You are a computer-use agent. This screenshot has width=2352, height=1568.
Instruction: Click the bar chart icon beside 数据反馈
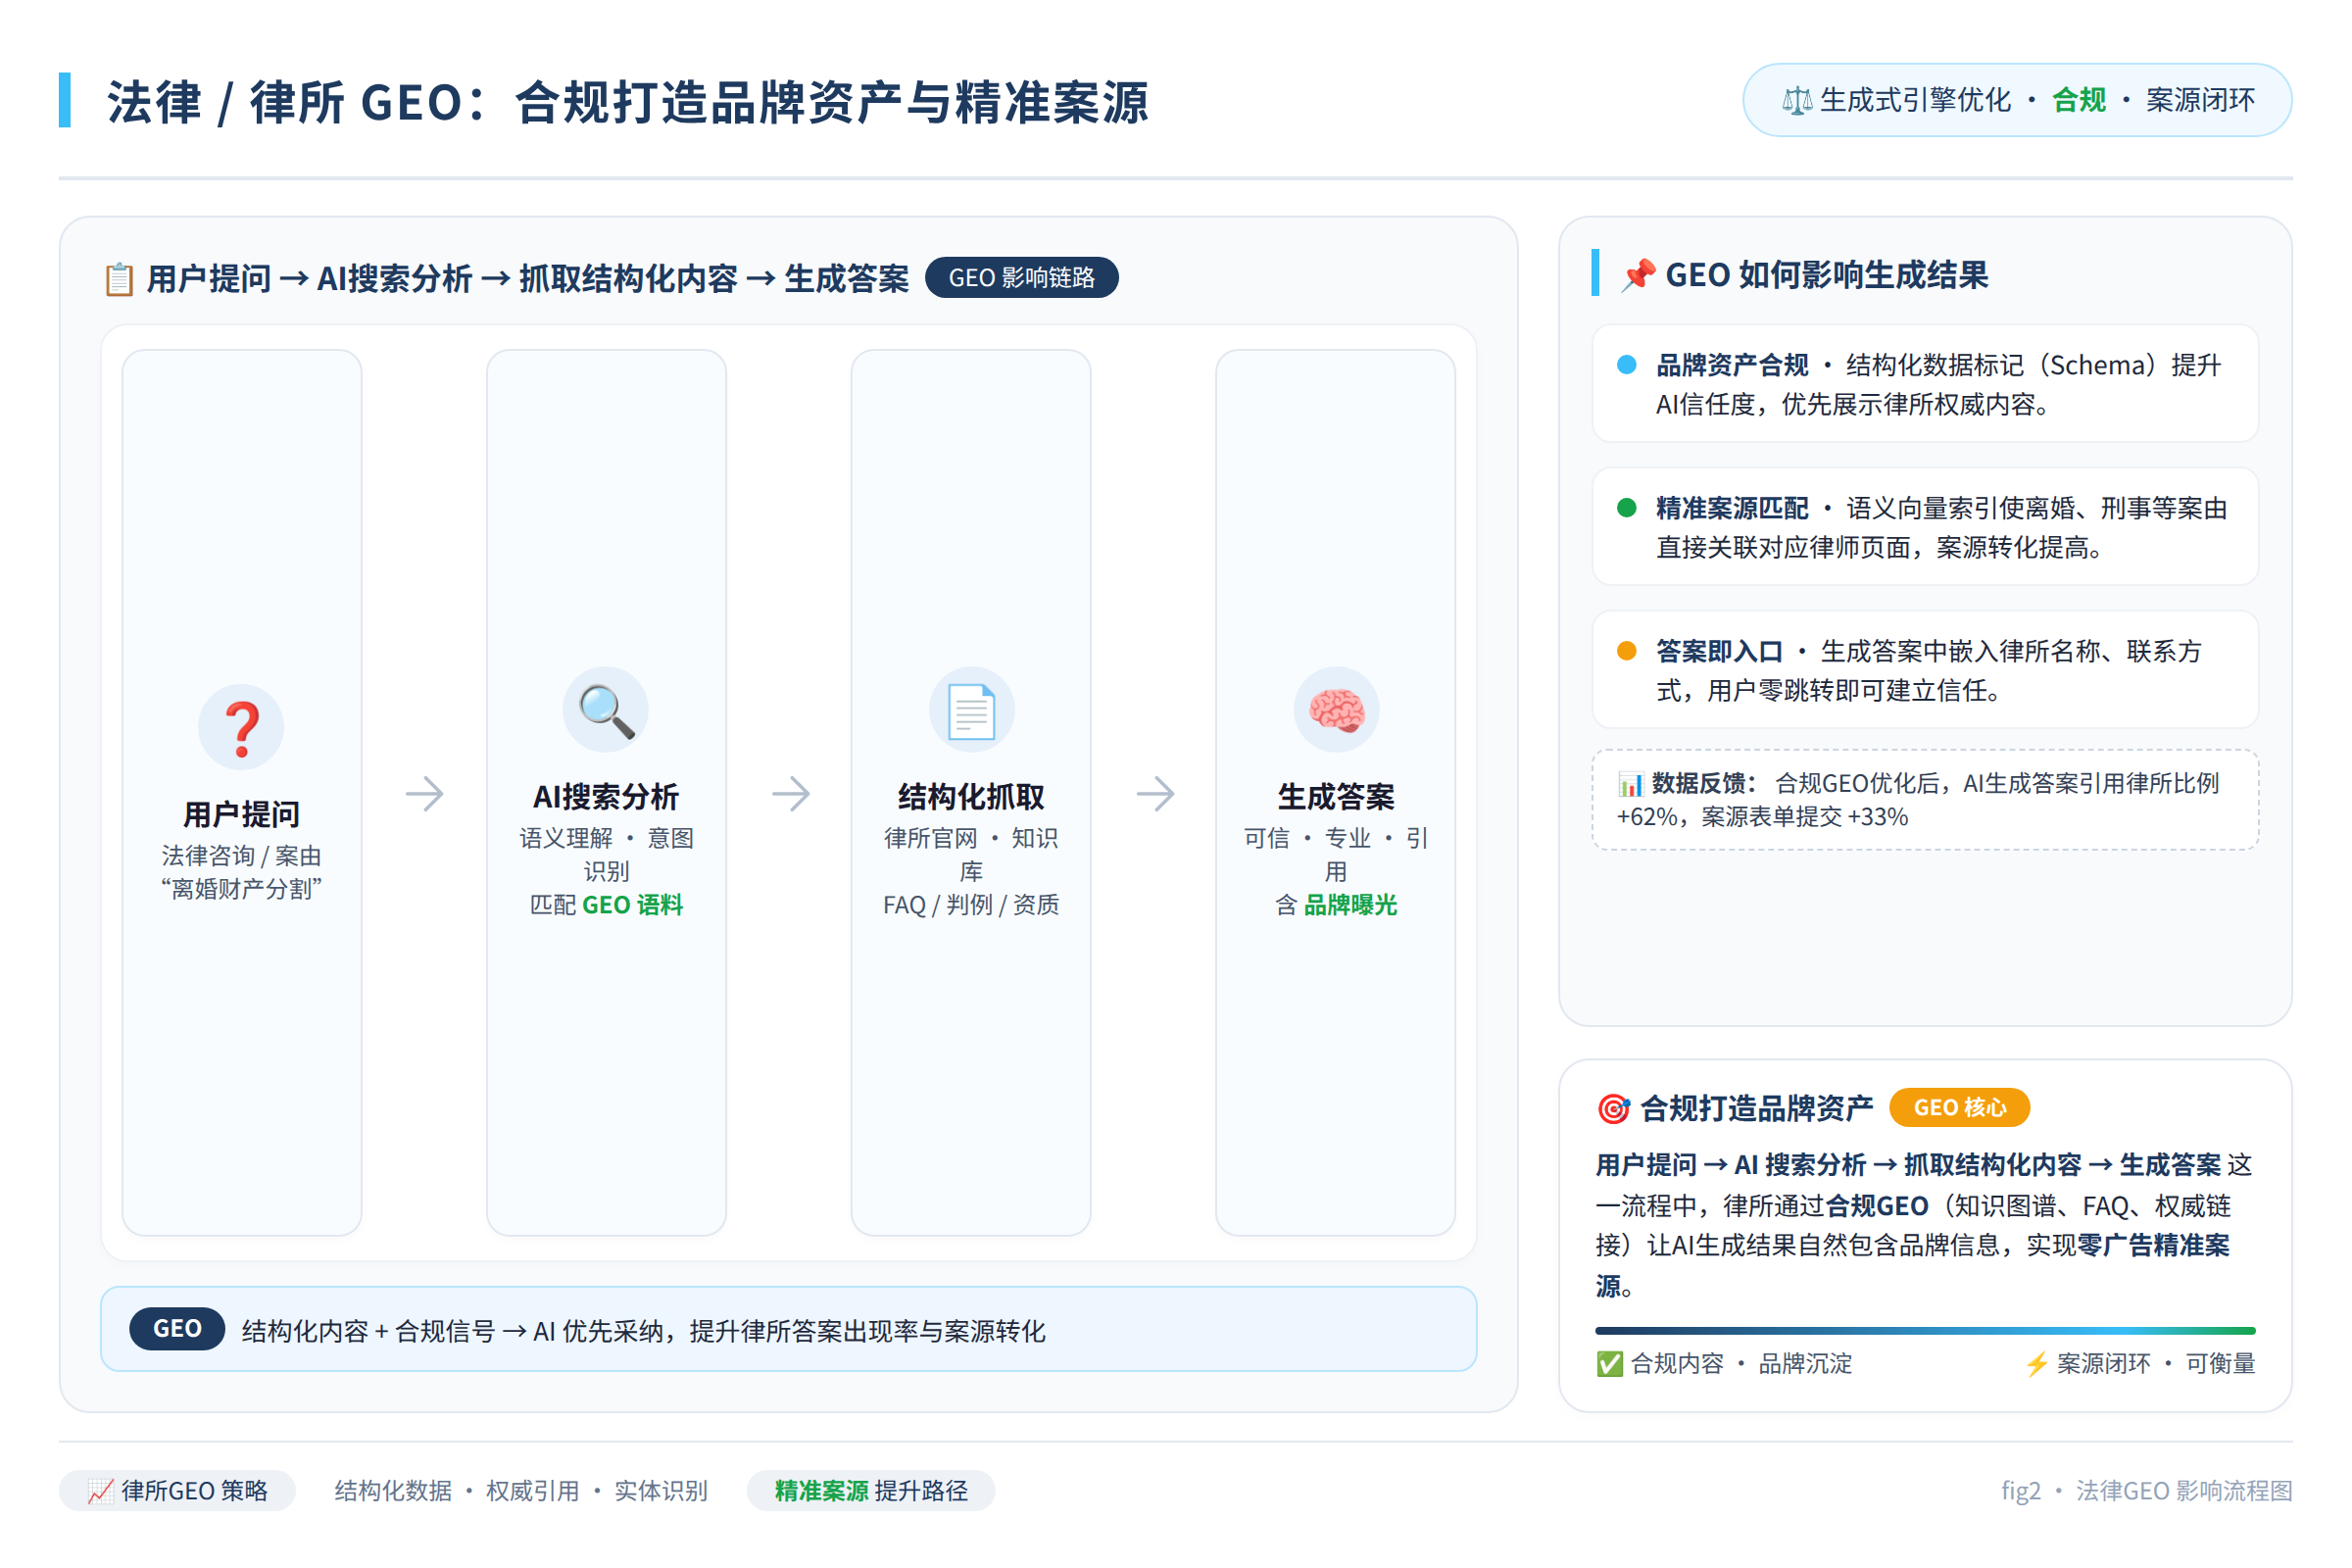[x=1631, y=784]
